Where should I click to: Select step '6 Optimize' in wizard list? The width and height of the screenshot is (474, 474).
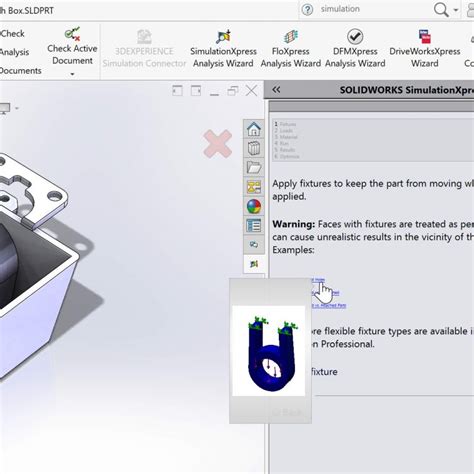[287, 156]
